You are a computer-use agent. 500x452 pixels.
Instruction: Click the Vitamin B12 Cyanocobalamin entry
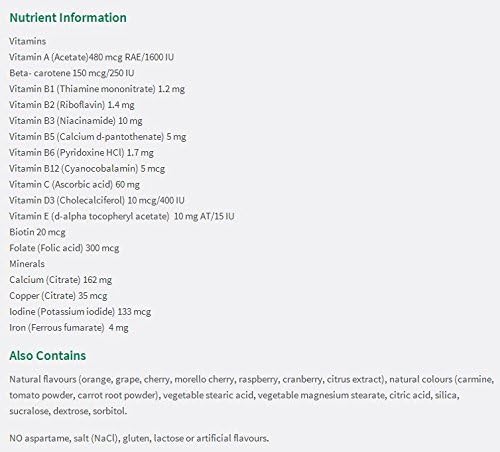click(x=87, y=169)
